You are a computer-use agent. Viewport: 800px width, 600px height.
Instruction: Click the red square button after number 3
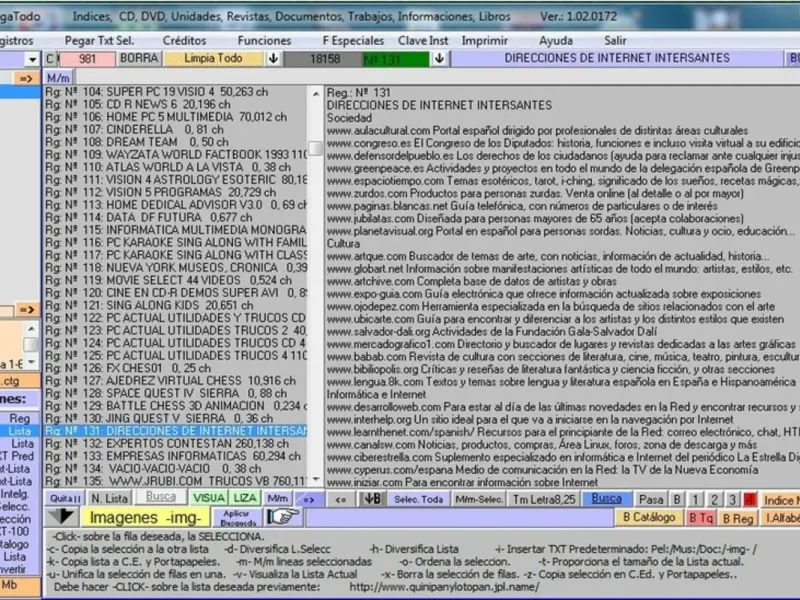tap(749, 499)
